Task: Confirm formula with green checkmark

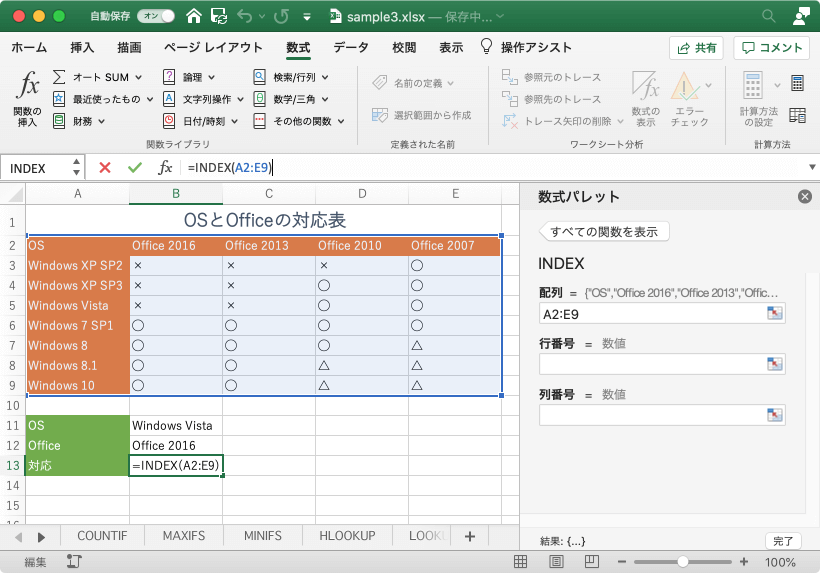Action: pos(135,167)
